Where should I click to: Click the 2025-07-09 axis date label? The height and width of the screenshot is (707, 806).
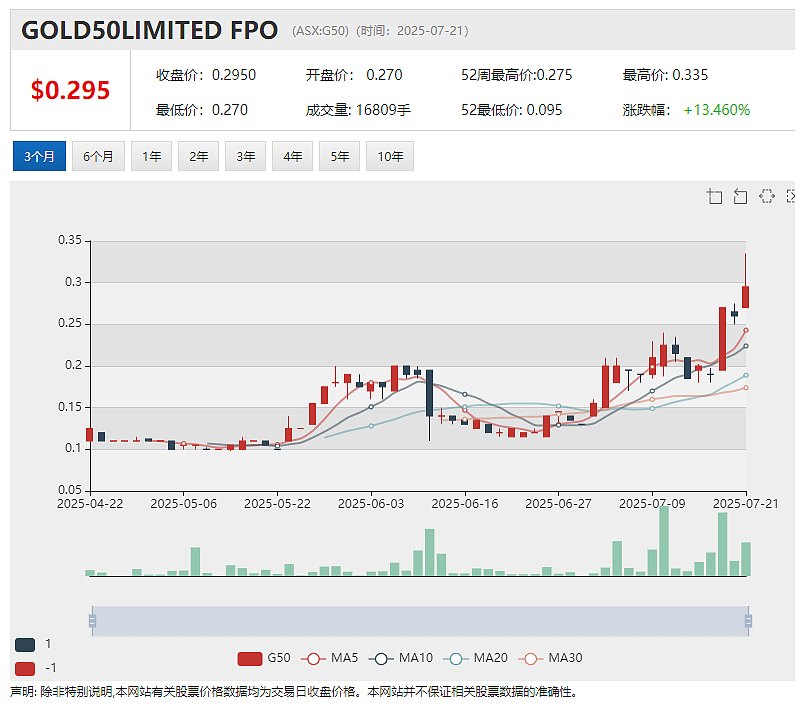click(x=652, y=504)
